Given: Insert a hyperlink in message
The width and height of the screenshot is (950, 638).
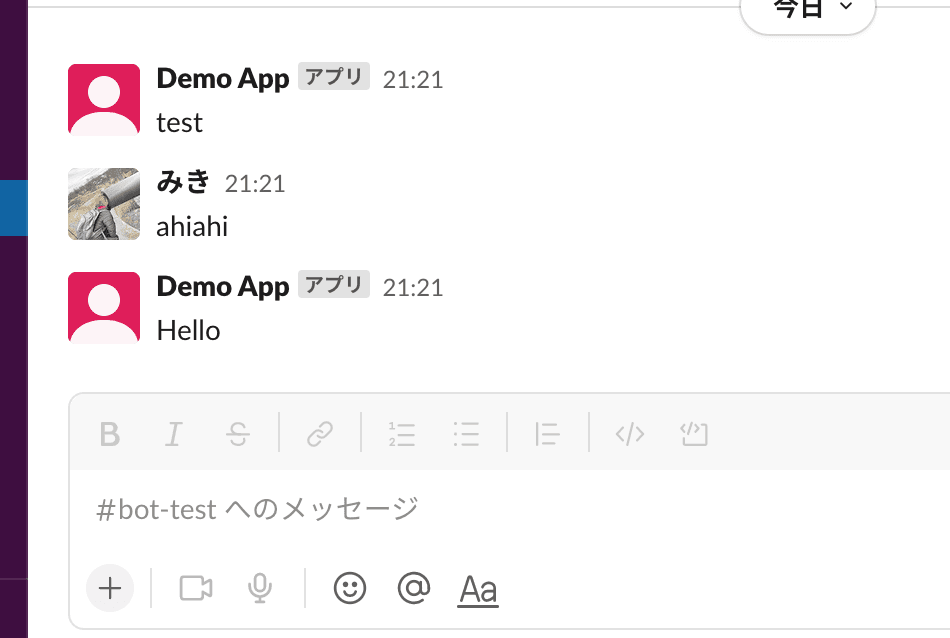Looking at the screenshot, I should (x=320, y=434).
